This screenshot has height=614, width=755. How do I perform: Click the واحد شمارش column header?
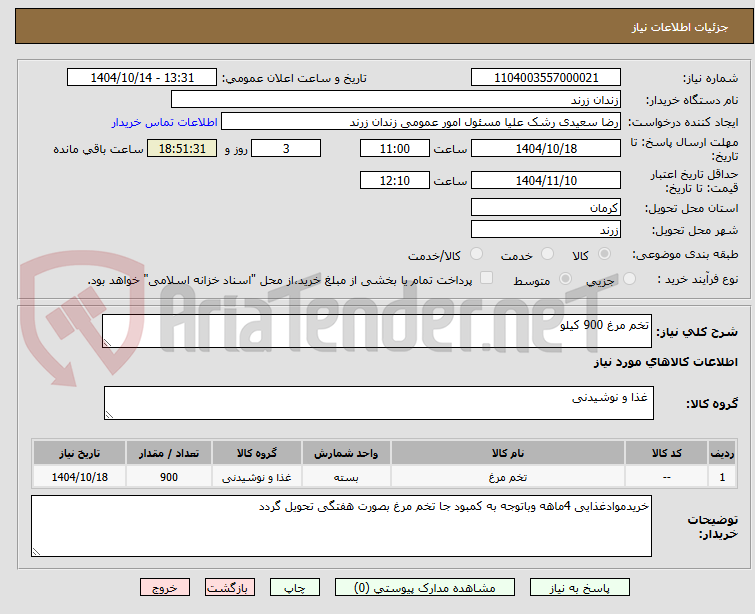coord(346,453)
